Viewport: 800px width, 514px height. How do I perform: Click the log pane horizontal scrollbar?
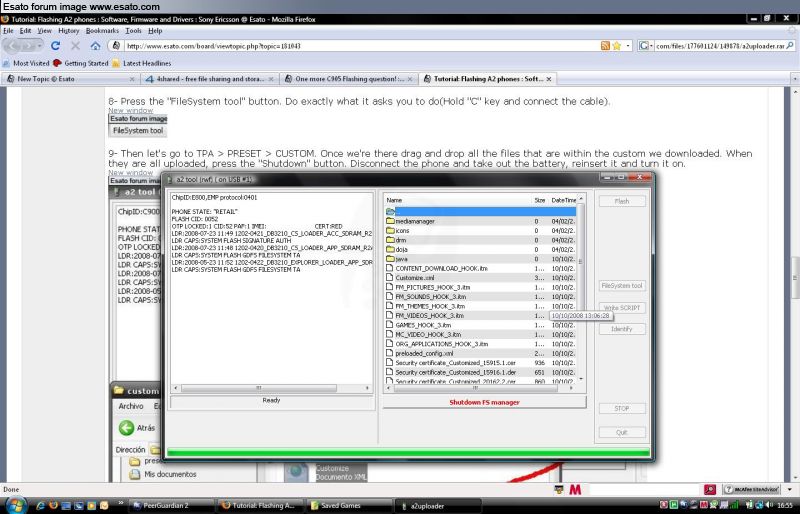tap(271, 388)
